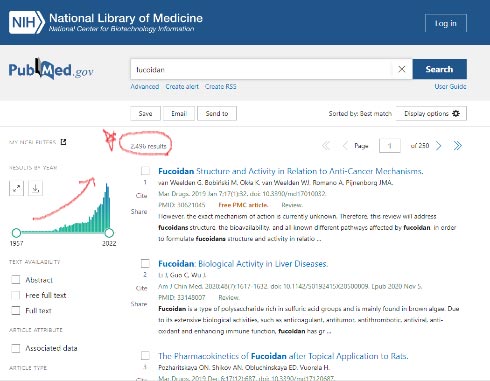490x381 pixels.
Task: Open Fucoidan Biological Activity in Liver Diseases
Action: (x=243, y=264)
